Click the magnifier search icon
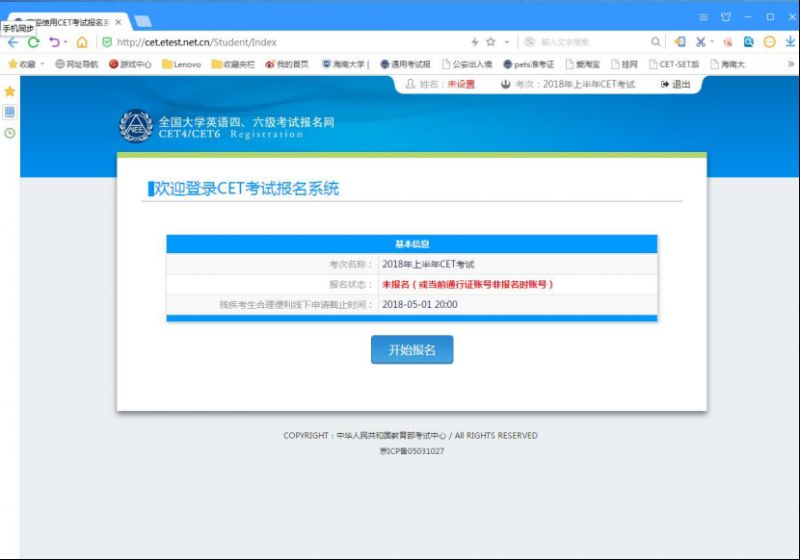Viewport: 800px width, 560px height. point(656,42)
